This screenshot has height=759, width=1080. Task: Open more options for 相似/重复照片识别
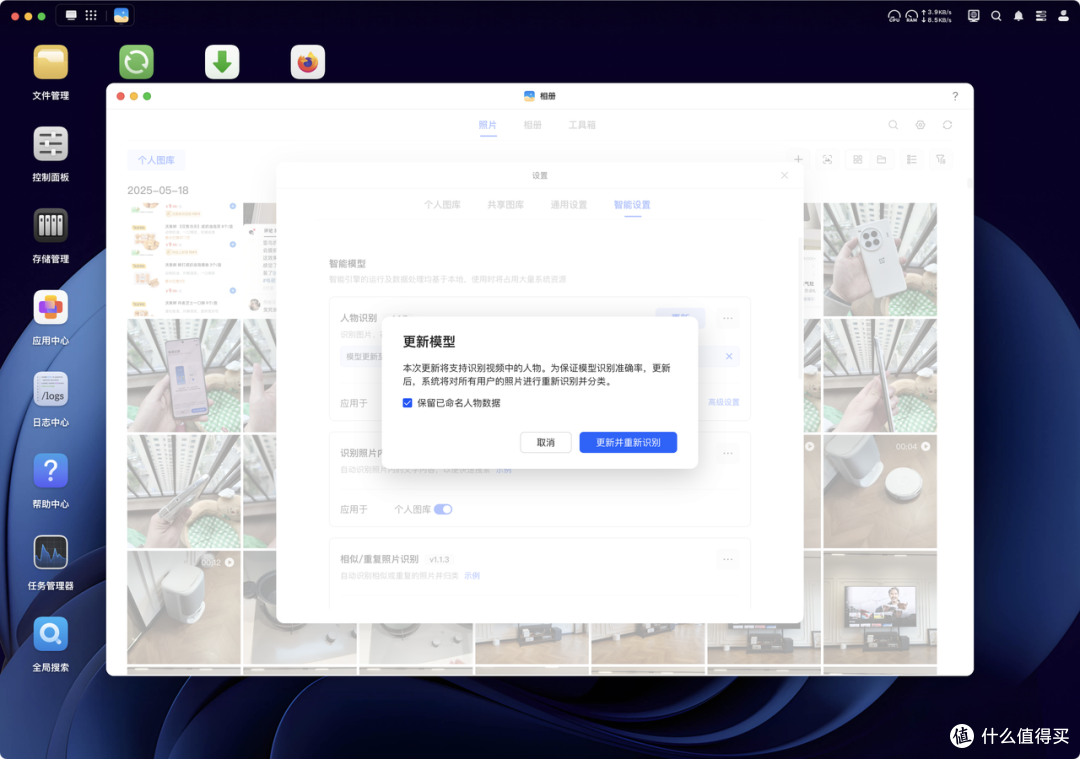[x=727, y=559]
